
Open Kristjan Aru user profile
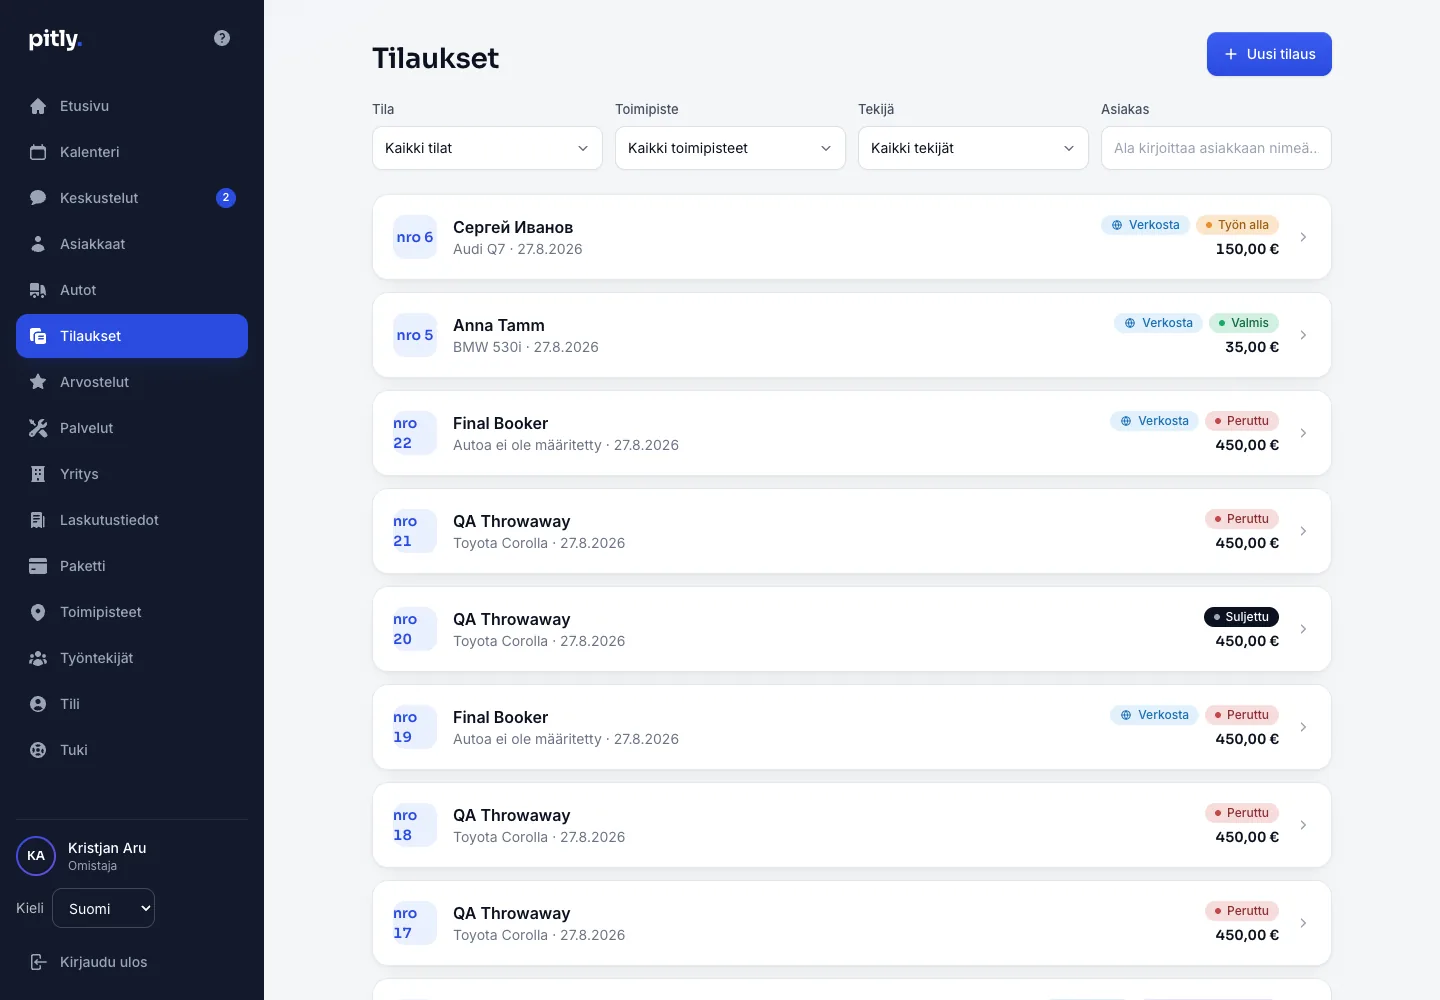132,856
